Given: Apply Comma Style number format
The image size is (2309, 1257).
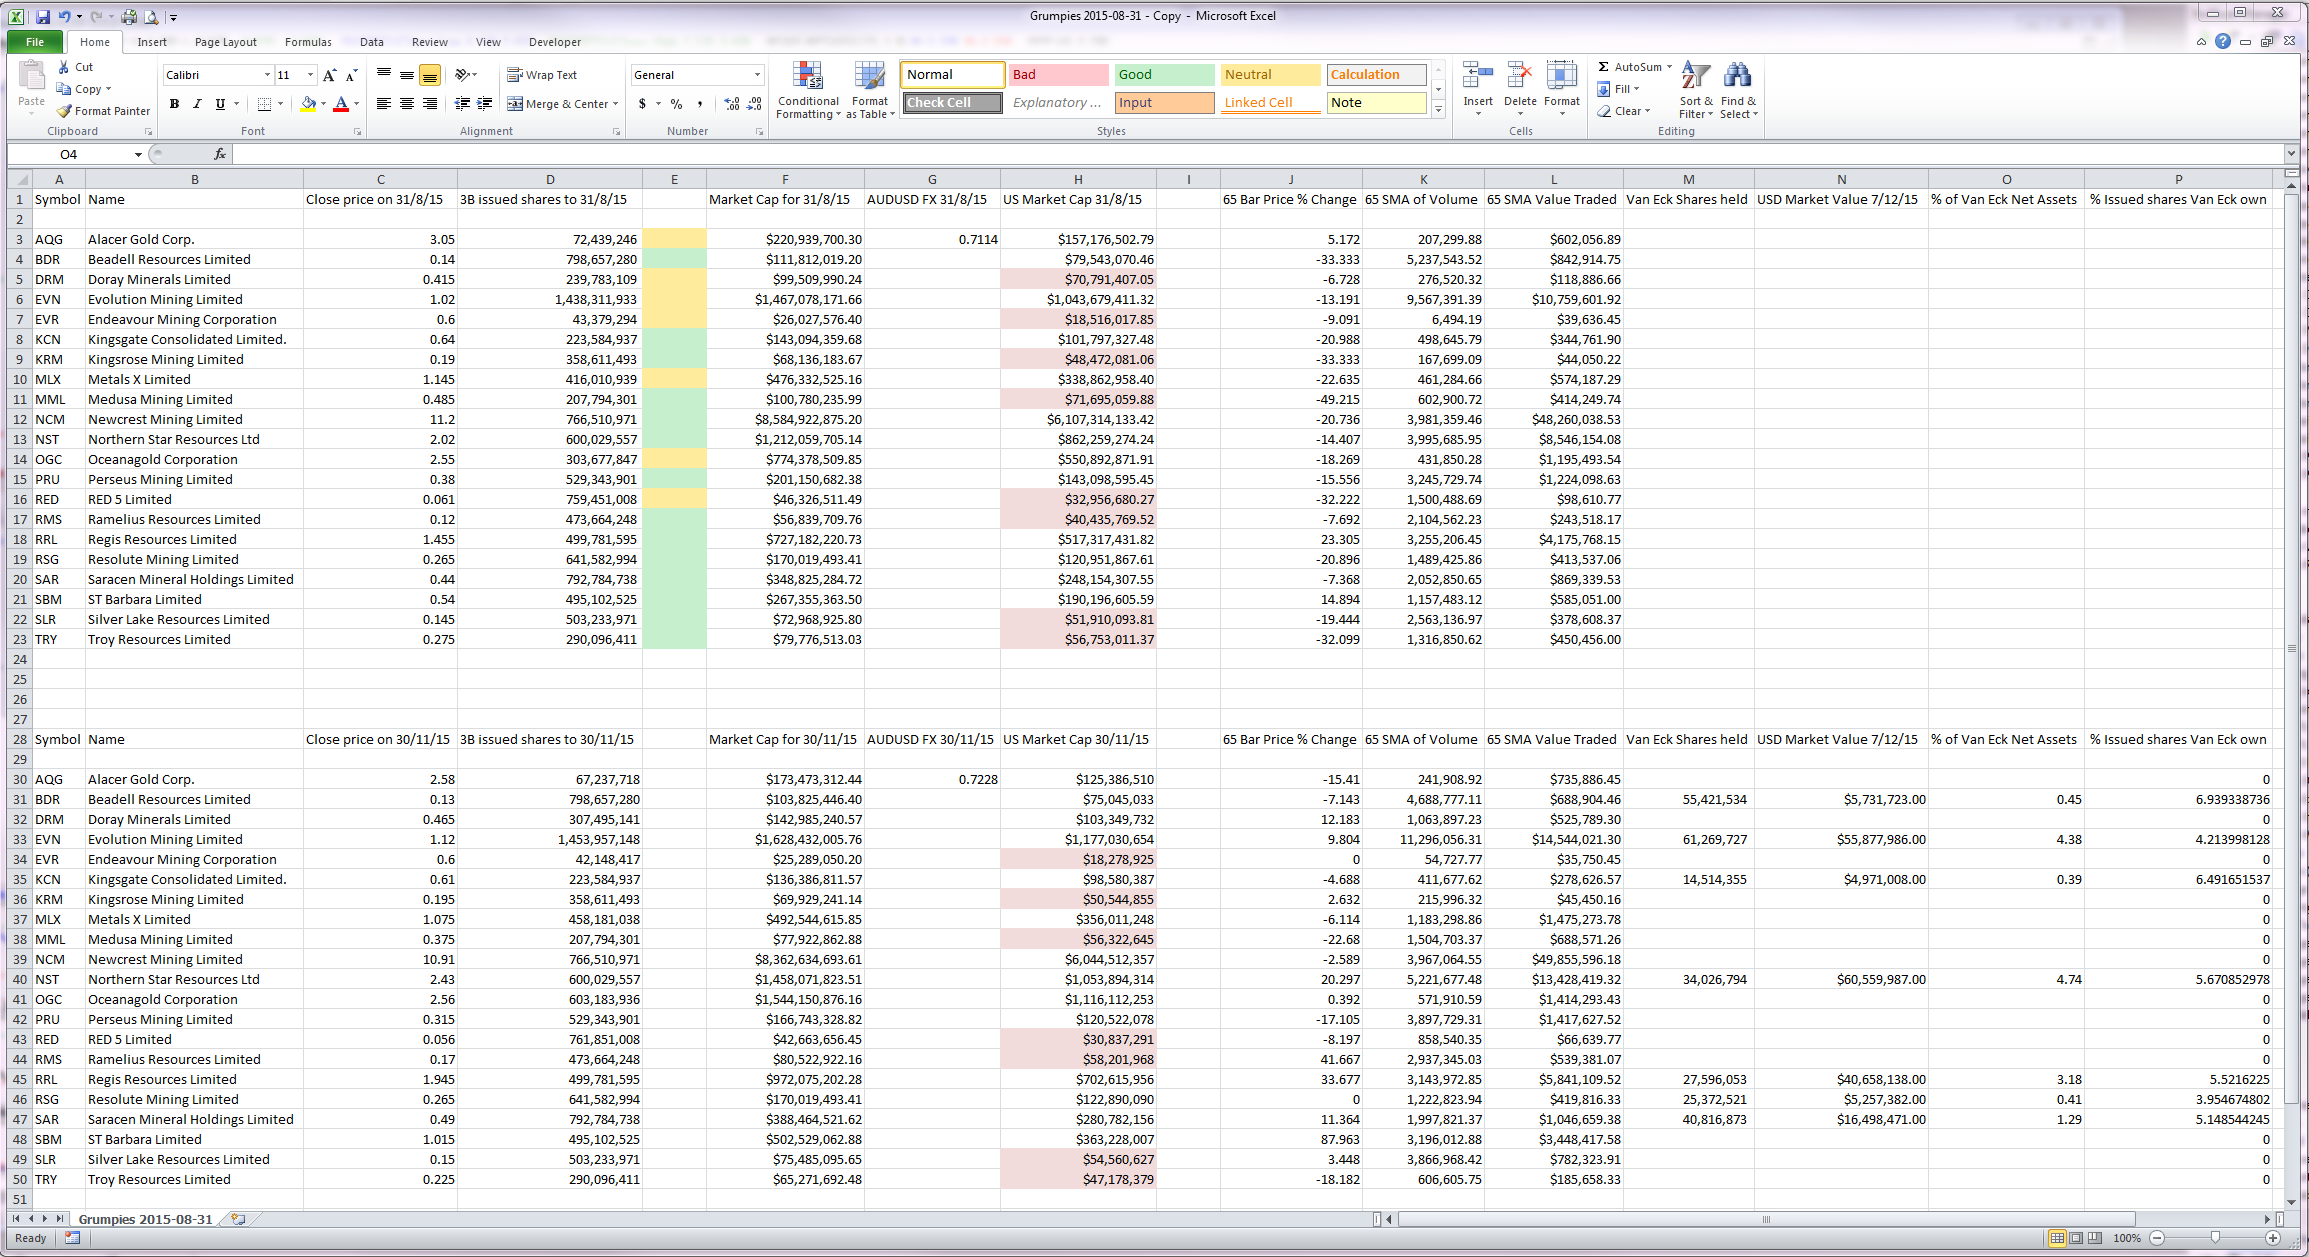Looking at the screenshot, I should click(x=700, y=104).
